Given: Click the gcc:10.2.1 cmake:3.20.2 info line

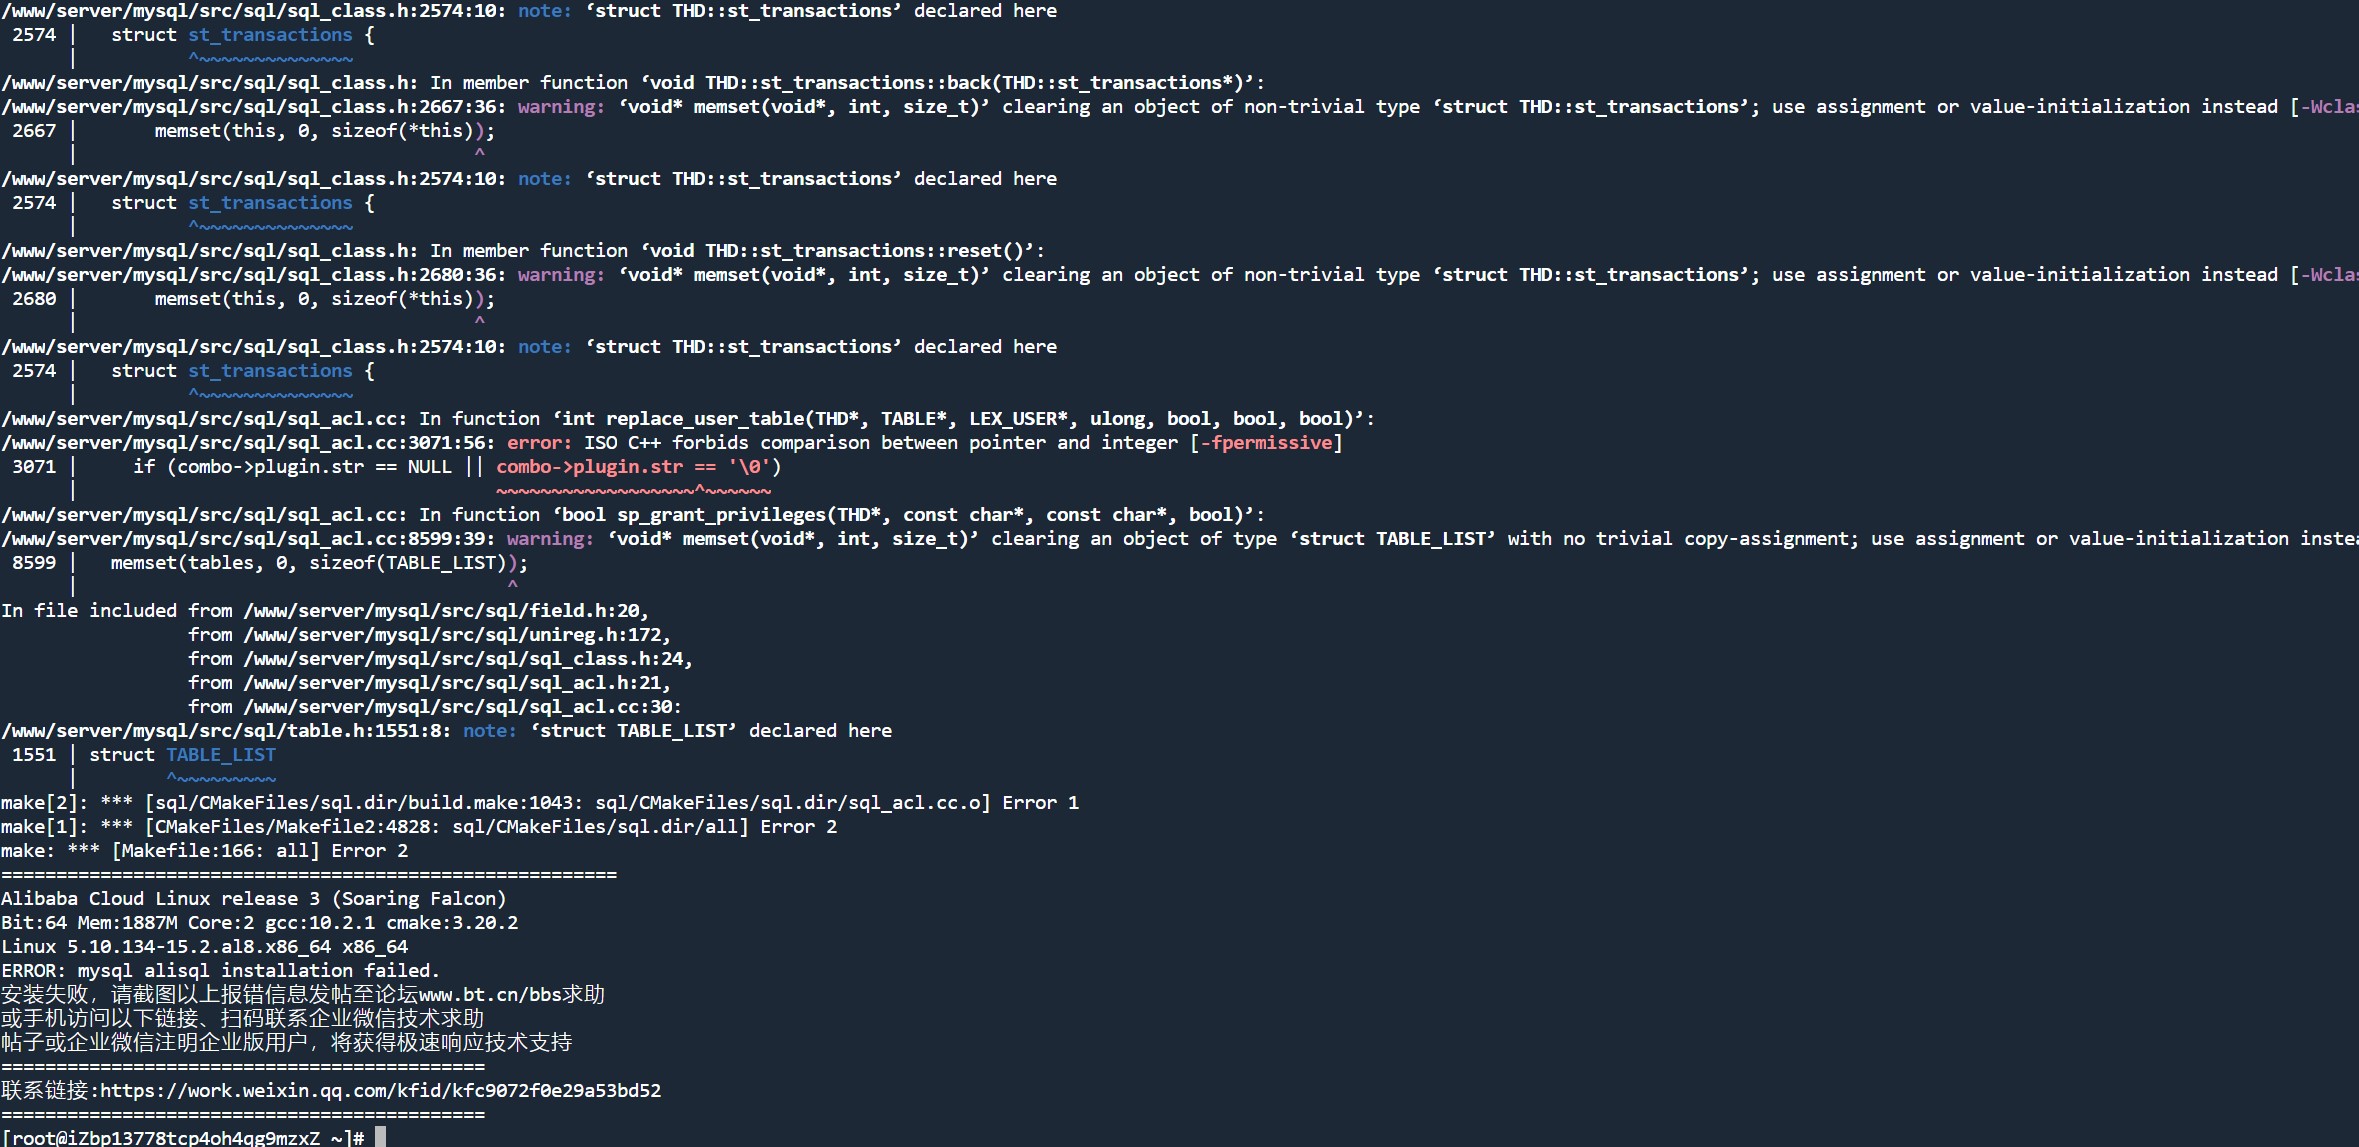Looking at the screenshot, I should point(260,923).
